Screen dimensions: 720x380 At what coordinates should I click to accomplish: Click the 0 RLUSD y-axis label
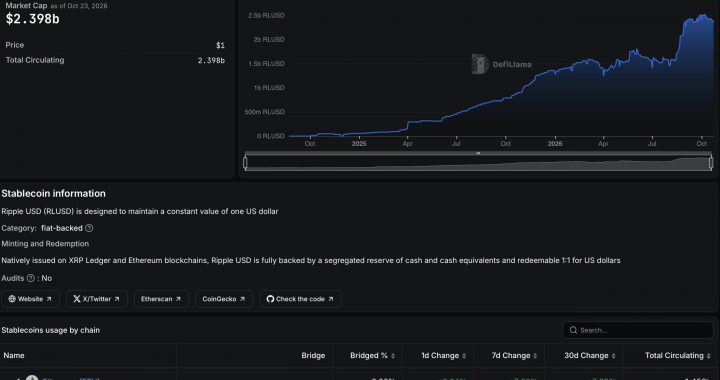(271, 136)
